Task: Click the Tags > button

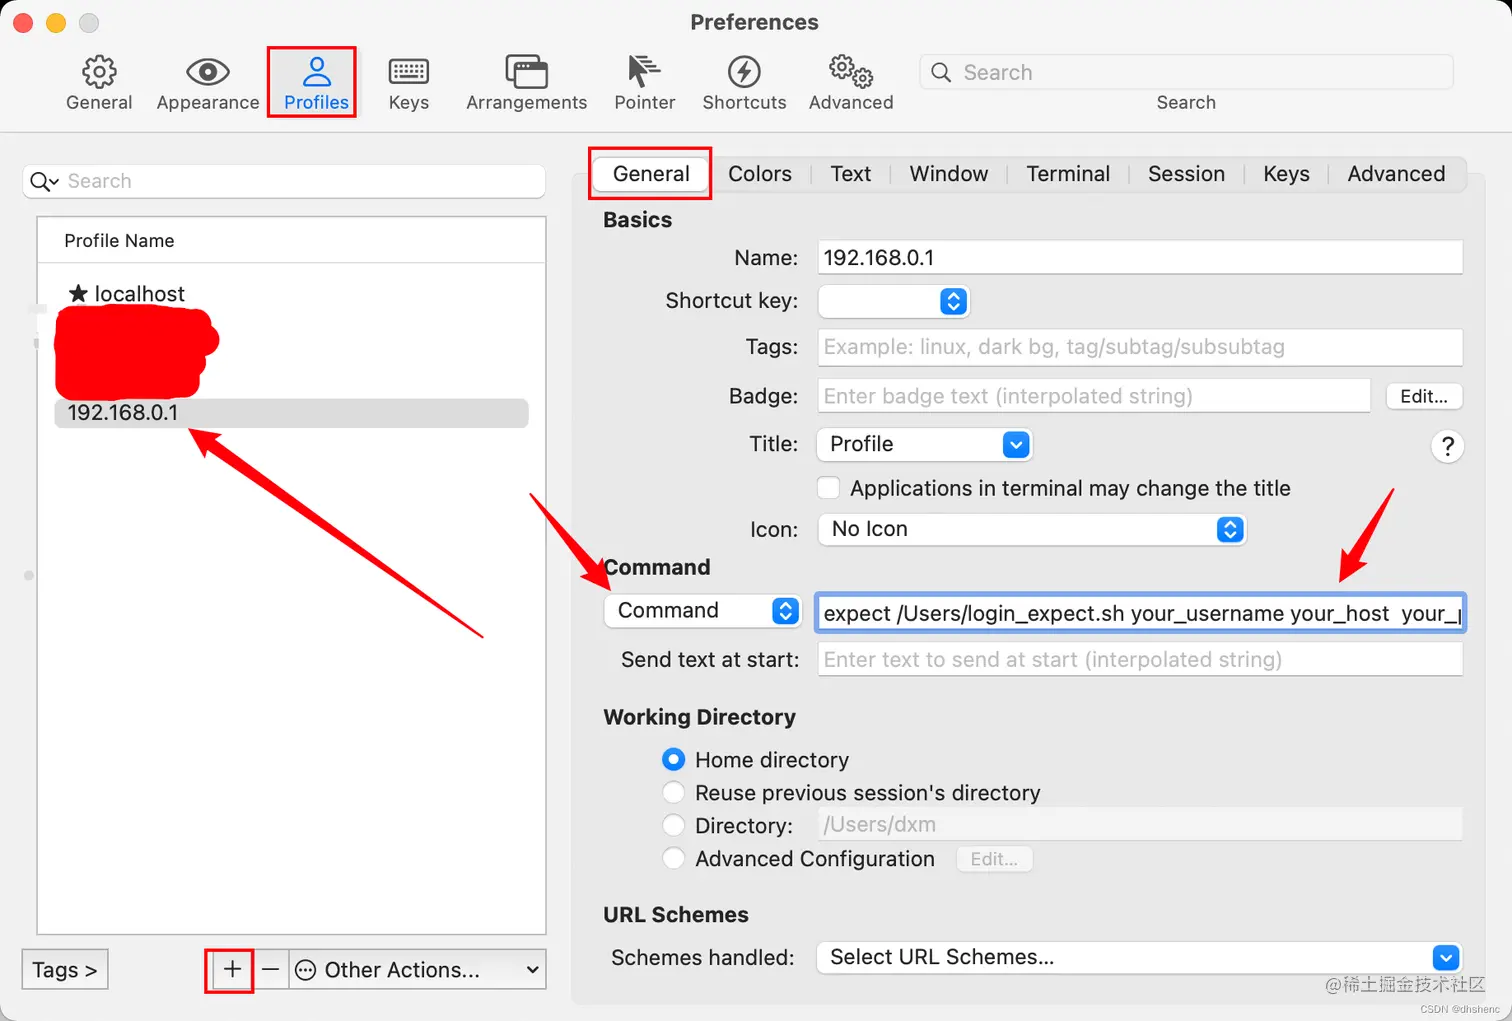Action: tap(65, 969)
